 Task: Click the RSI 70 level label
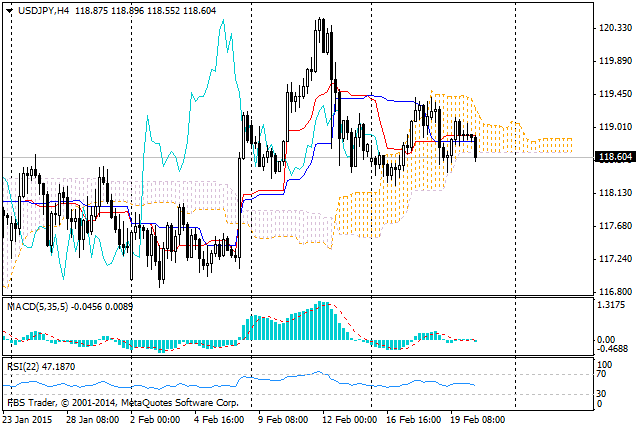click(x=602, y=374)
